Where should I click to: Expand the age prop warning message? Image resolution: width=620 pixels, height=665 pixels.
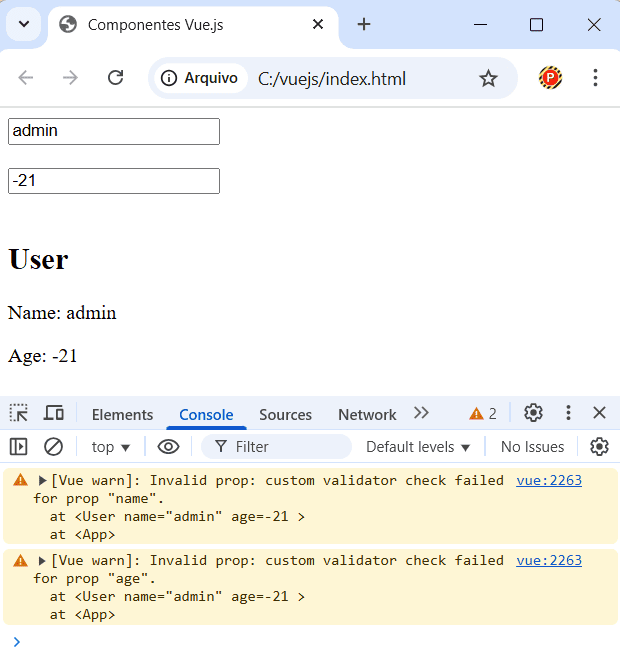tap(42, 561)
